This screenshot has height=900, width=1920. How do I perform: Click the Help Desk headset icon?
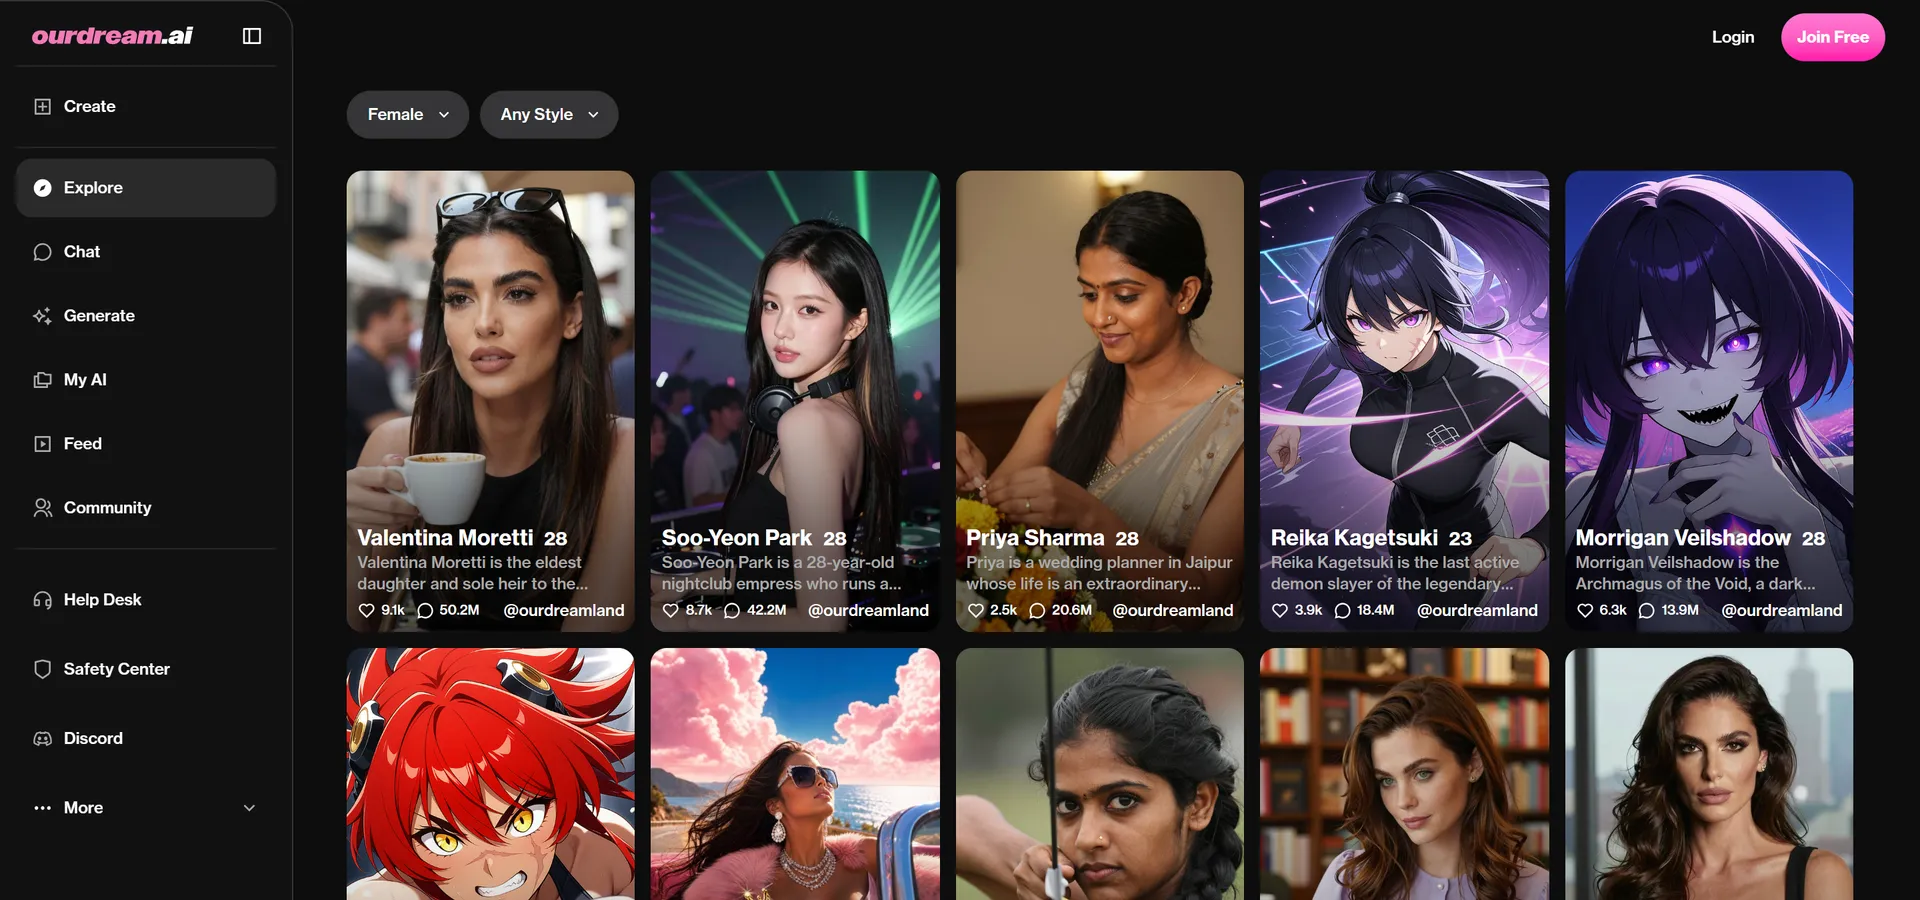42,600
